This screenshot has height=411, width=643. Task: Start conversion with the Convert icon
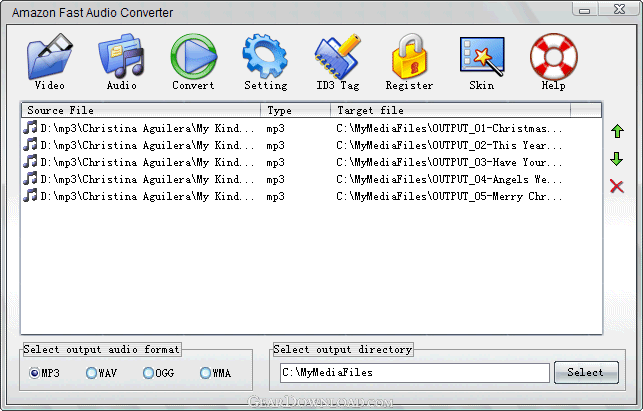(194, 57)
